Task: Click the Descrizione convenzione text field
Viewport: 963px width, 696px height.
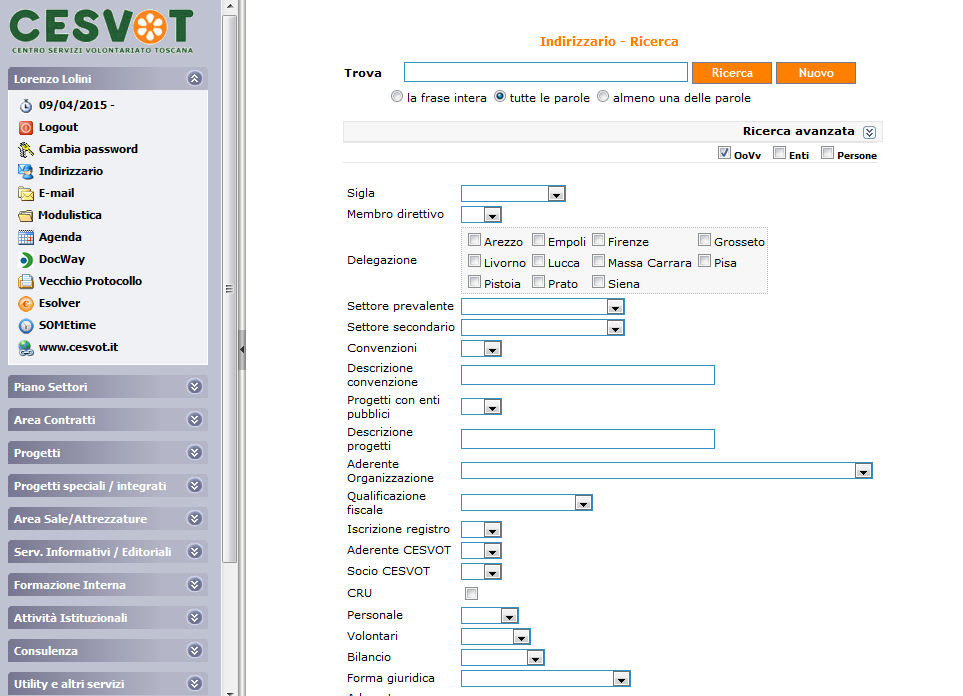Action: [588, 375]
